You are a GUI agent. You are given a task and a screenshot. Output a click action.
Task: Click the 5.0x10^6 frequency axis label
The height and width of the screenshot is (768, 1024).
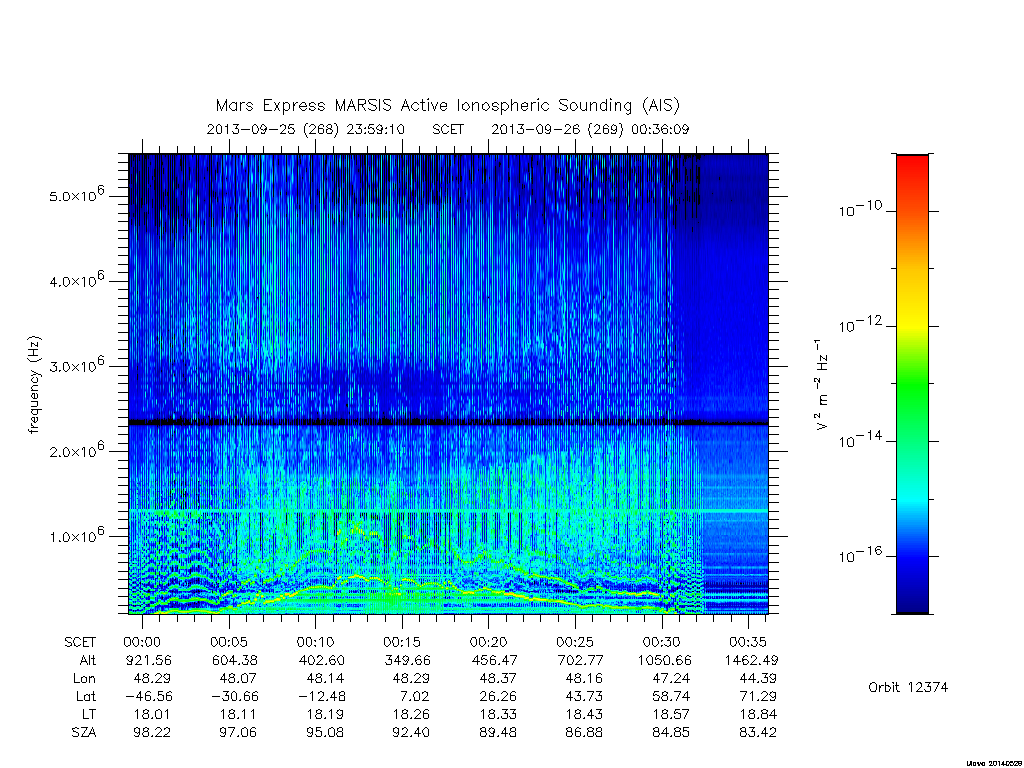pos(76,195)
